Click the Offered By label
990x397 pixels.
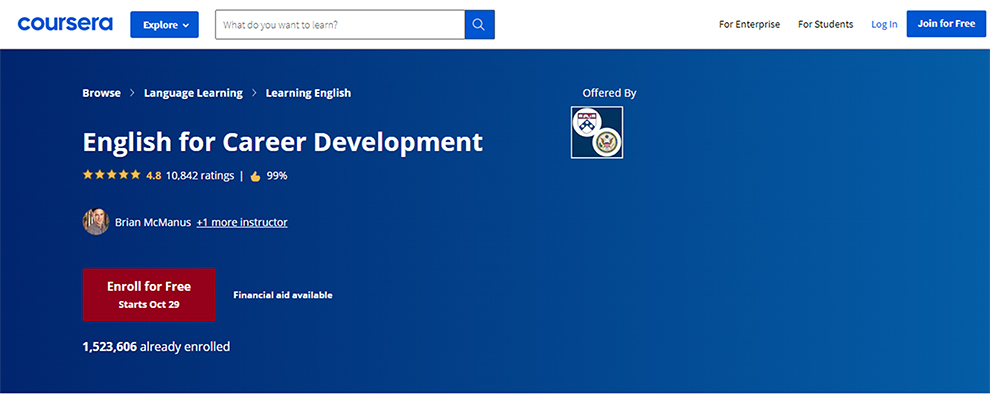click(609, 93)
